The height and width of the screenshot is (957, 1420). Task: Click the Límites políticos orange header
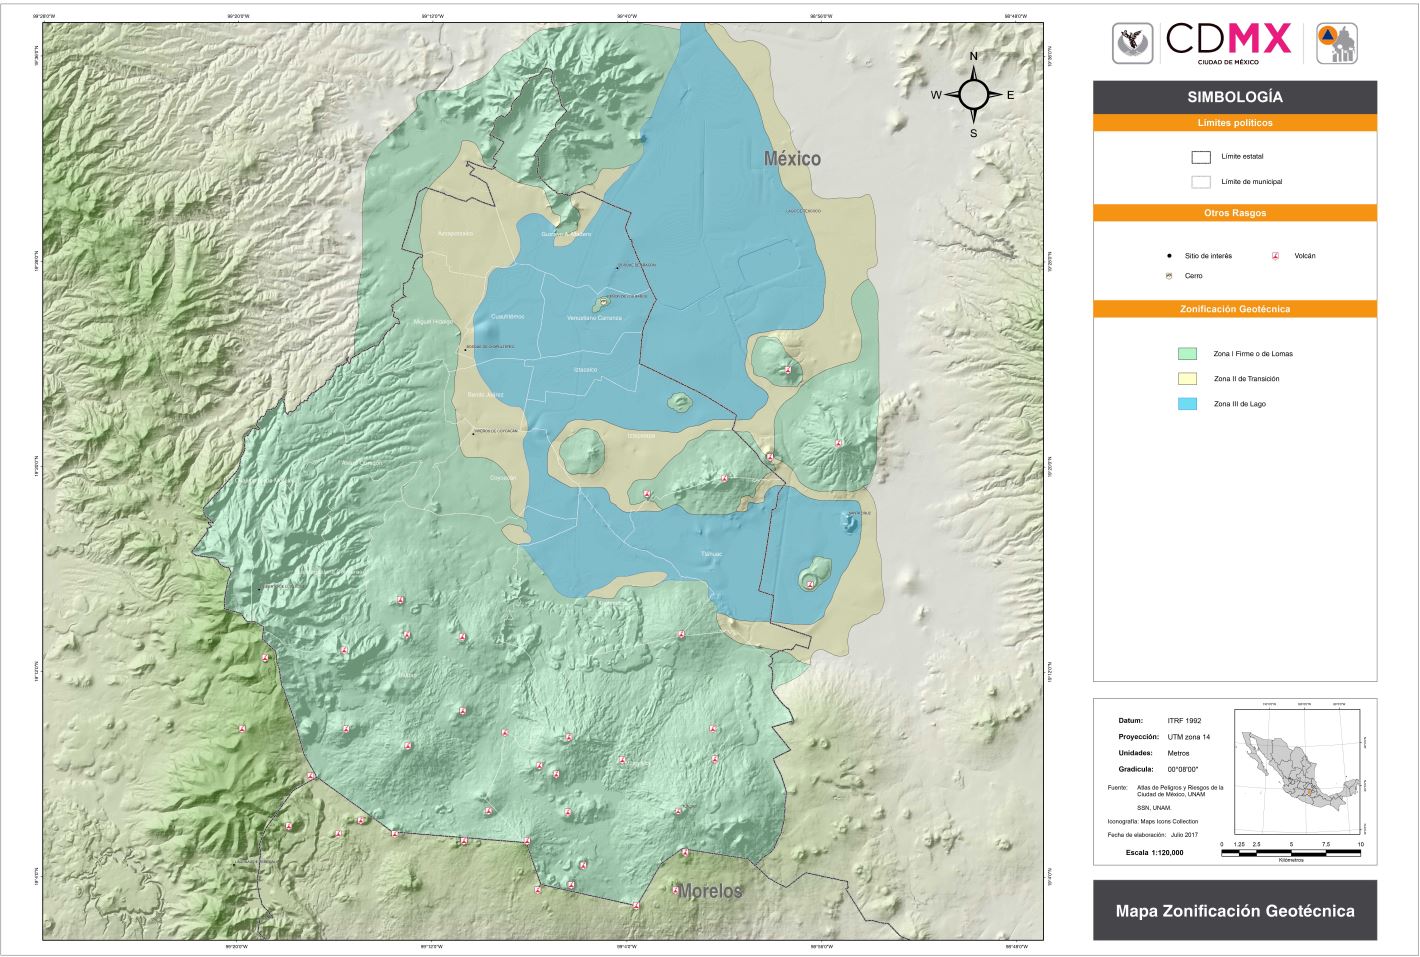coord(1234,123)
